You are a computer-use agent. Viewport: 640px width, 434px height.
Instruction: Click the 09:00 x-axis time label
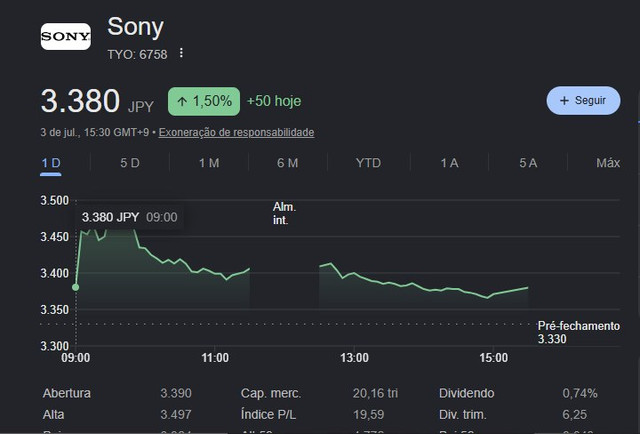point(76,358)
